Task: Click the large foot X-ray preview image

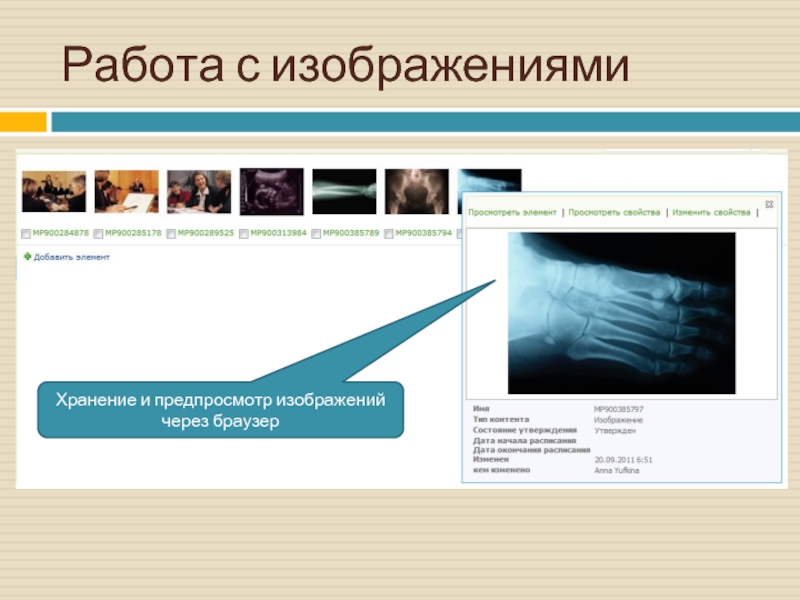Action: [621, 313]
